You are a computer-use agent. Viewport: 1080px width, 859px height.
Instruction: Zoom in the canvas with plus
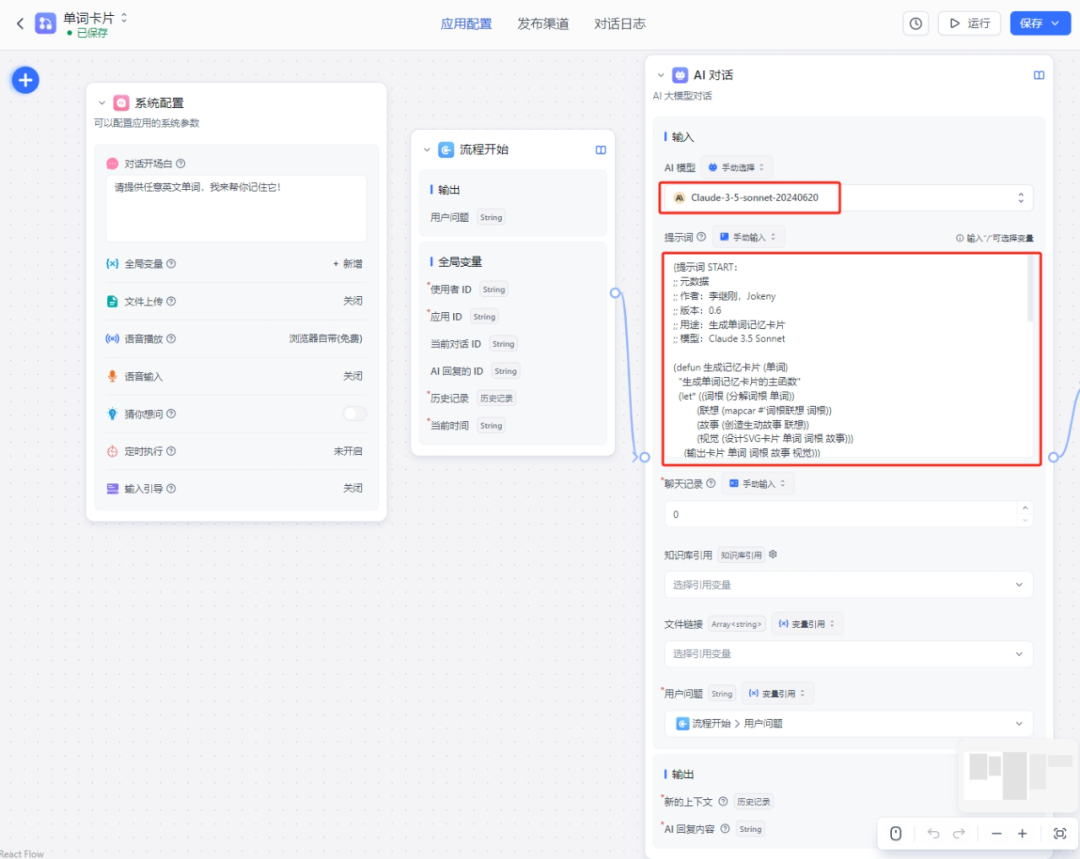coord(1022,834)
